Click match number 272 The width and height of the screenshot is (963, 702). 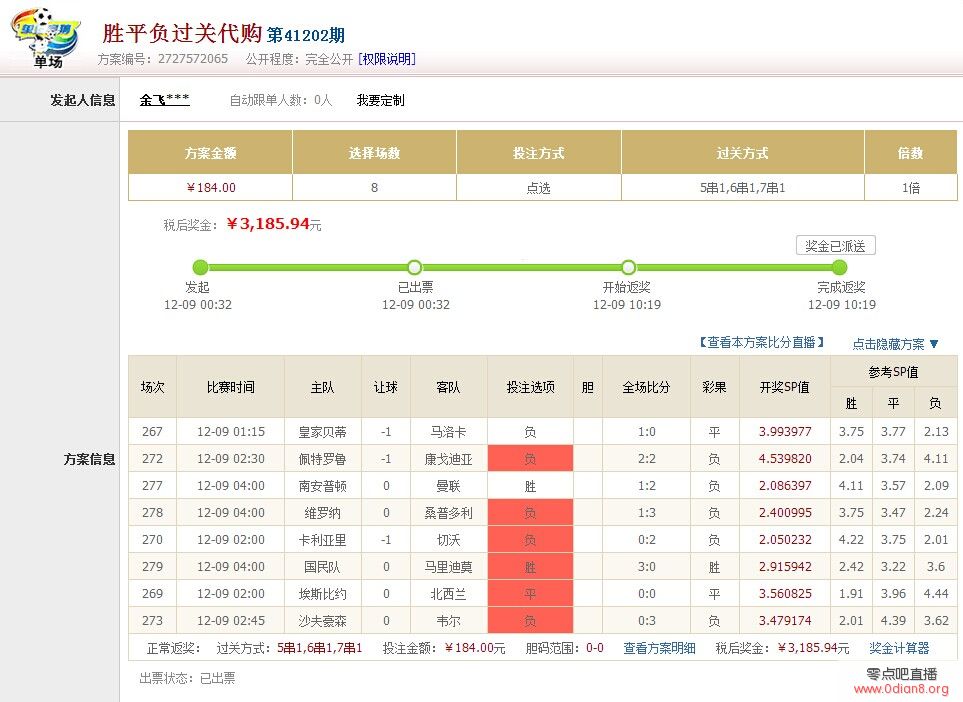[152, 459]
